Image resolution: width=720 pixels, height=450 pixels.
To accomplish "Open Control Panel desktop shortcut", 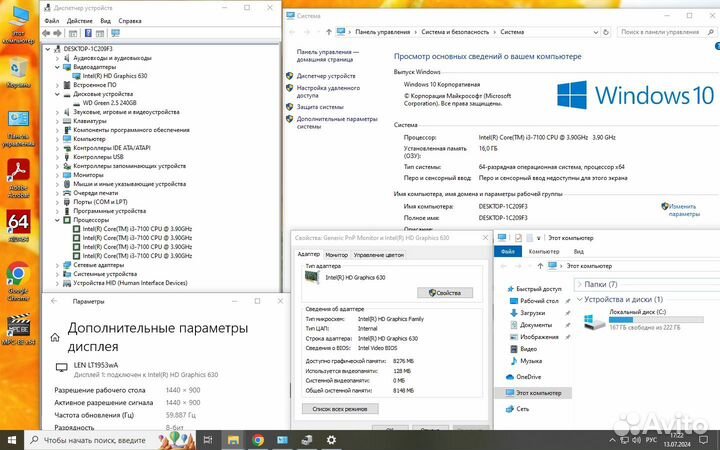I will click(x=18, y=128).
